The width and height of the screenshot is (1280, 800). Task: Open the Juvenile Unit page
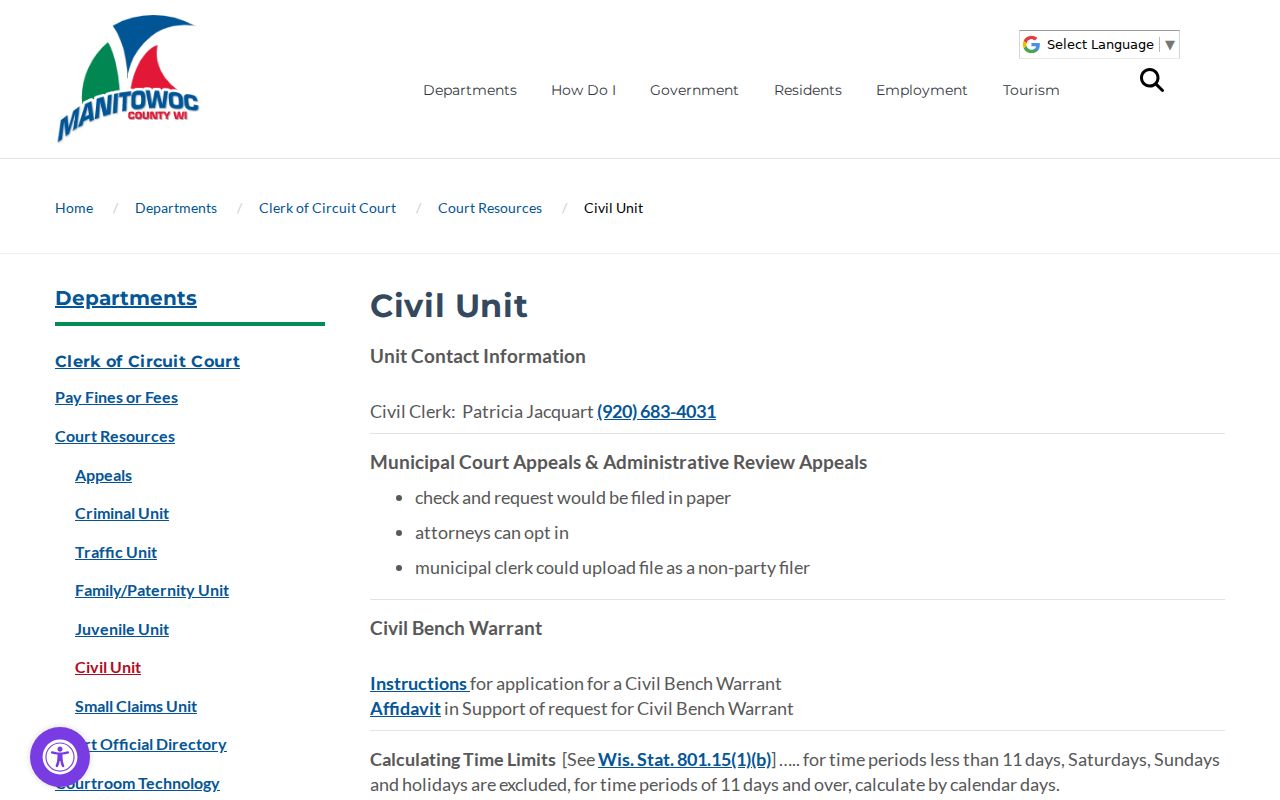tap(122, 630)
